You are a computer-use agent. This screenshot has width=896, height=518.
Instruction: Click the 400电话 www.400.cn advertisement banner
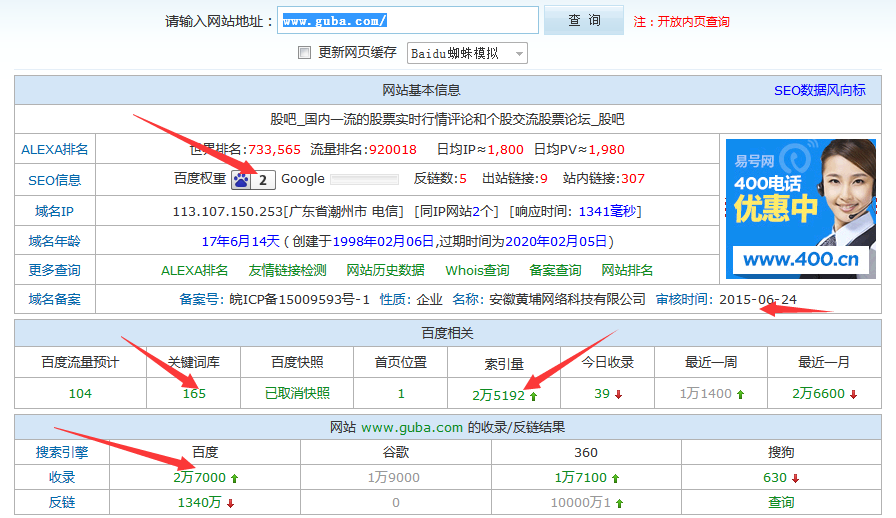coord(801,209)
